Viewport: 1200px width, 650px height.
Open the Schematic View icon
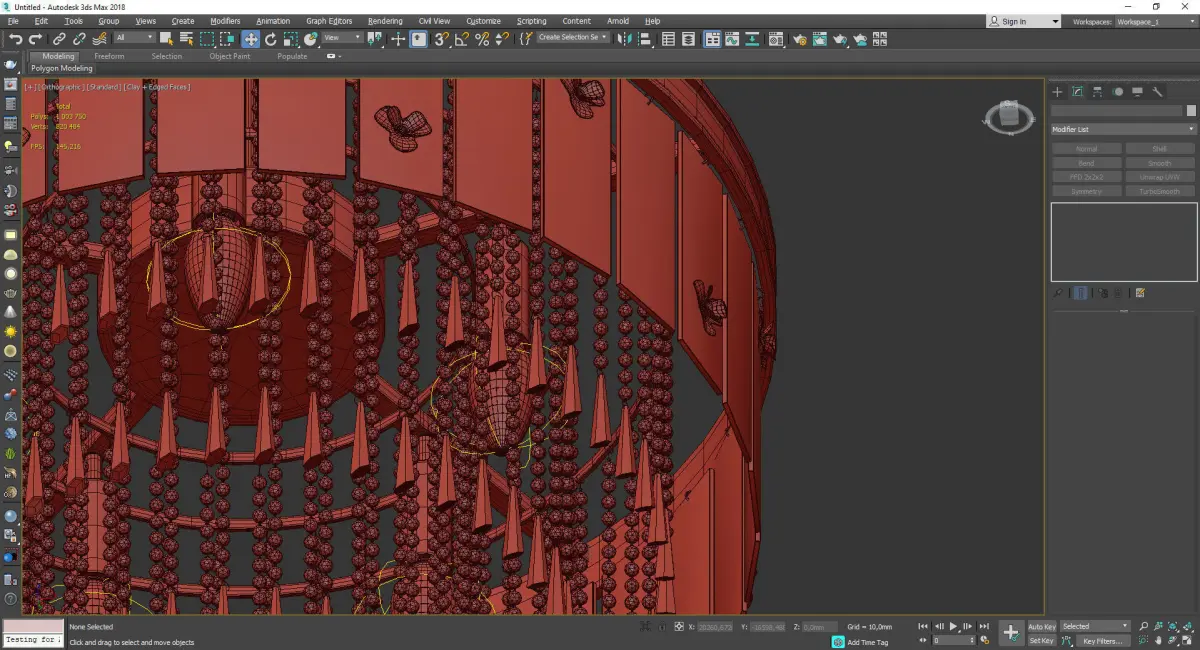coord(752,39)
